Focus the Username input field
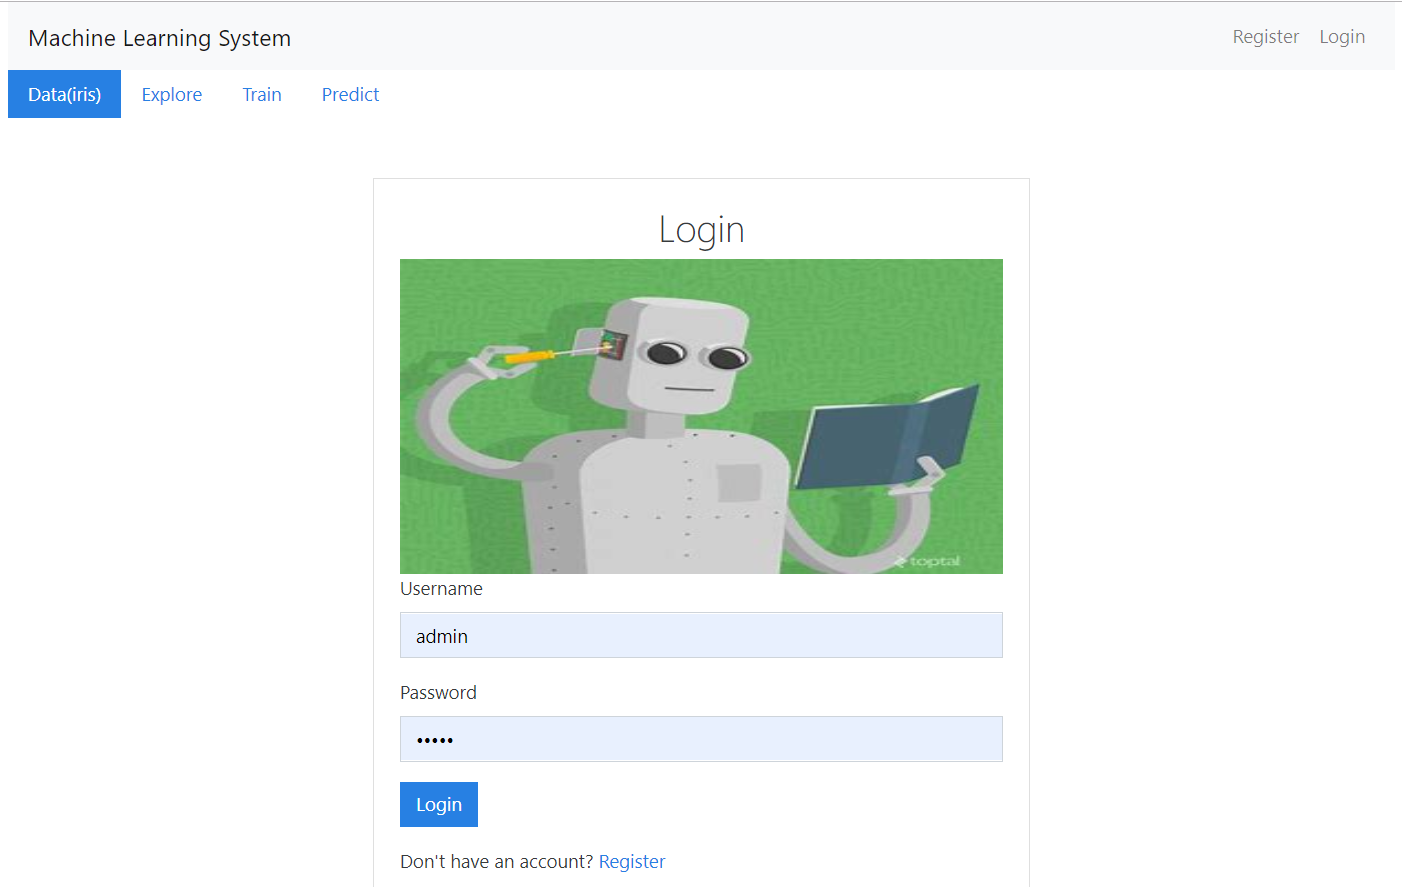This screenshot has height=887, width=1402. (x=701, y=635)
